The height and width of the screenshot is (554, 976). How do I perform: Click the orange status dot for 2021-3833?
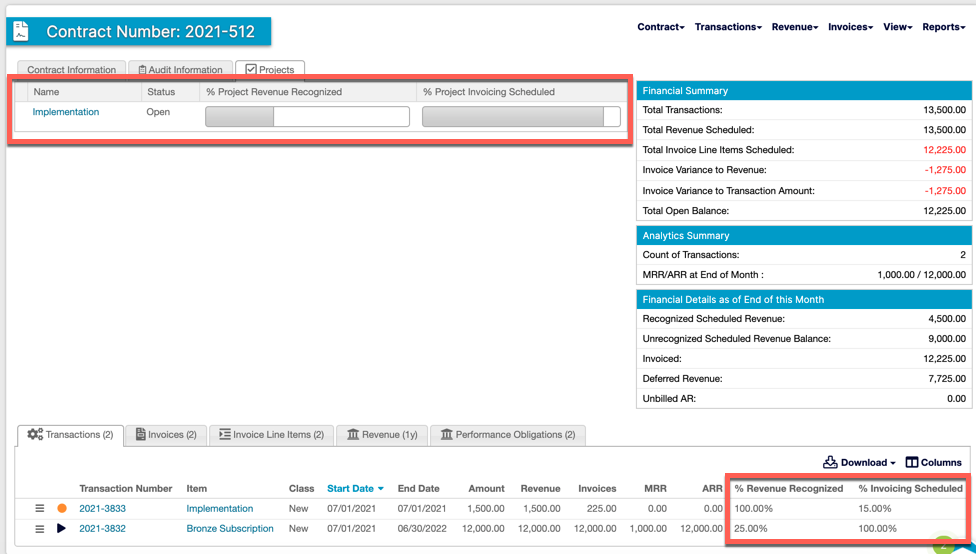point(62,509)
